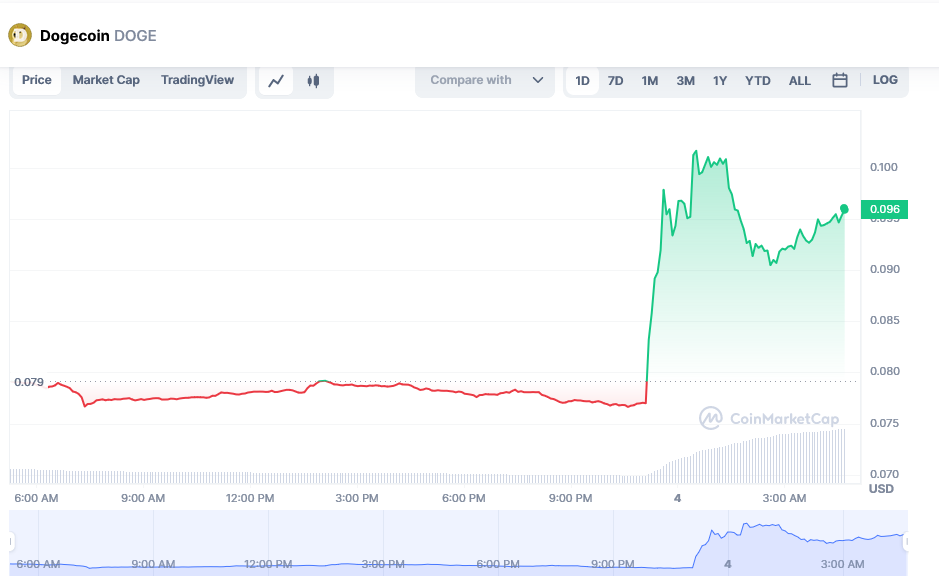Viewport: 939px width, 584px height.
Task: Click the 0.085 y-axis price label
Action: (x=885, y=320)
